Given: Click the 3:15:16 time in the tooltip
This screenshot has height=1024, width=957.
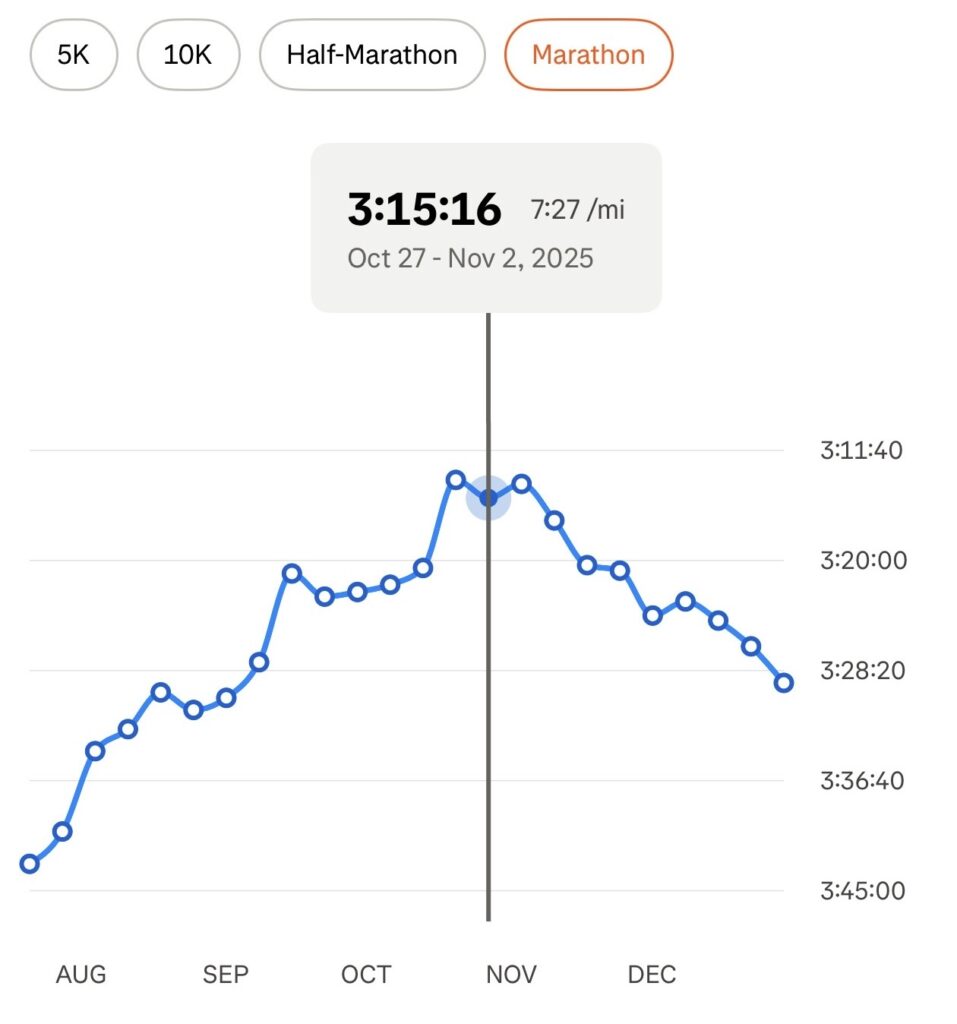Looking at the screenshot, I should 424,210.
